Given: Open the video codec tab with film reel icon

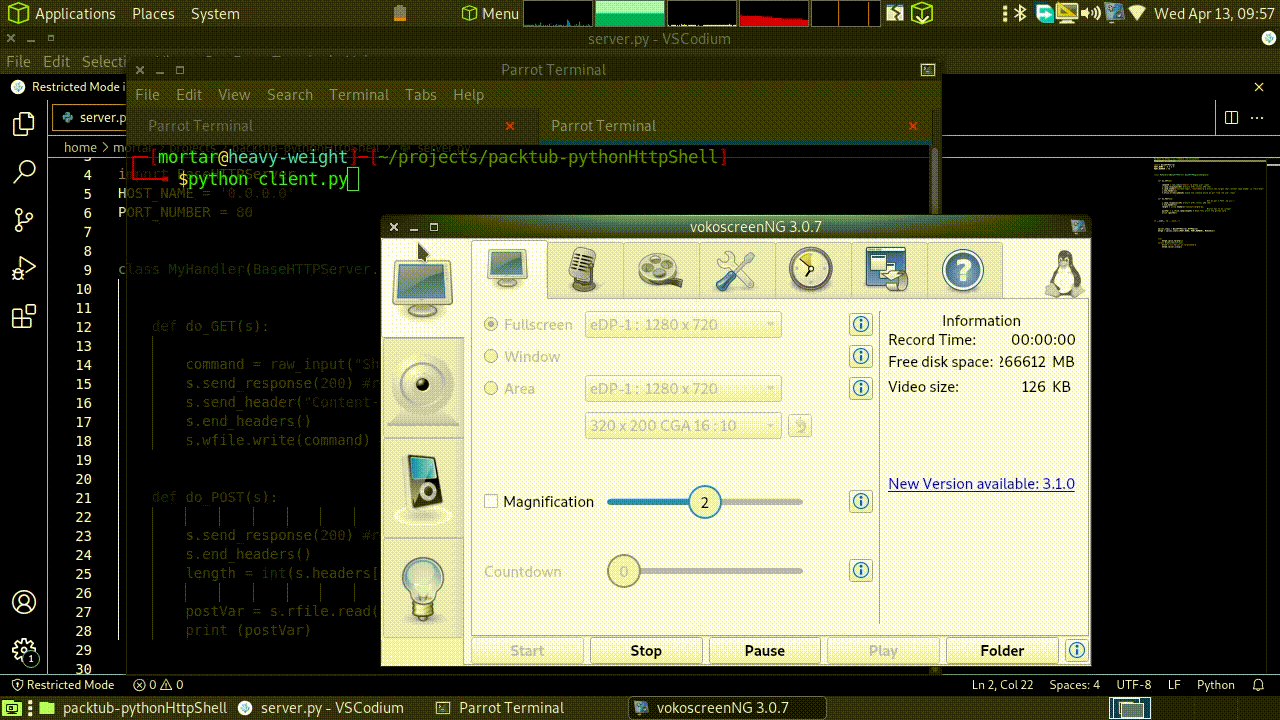Looking at the screenshot, I should 659,269.
